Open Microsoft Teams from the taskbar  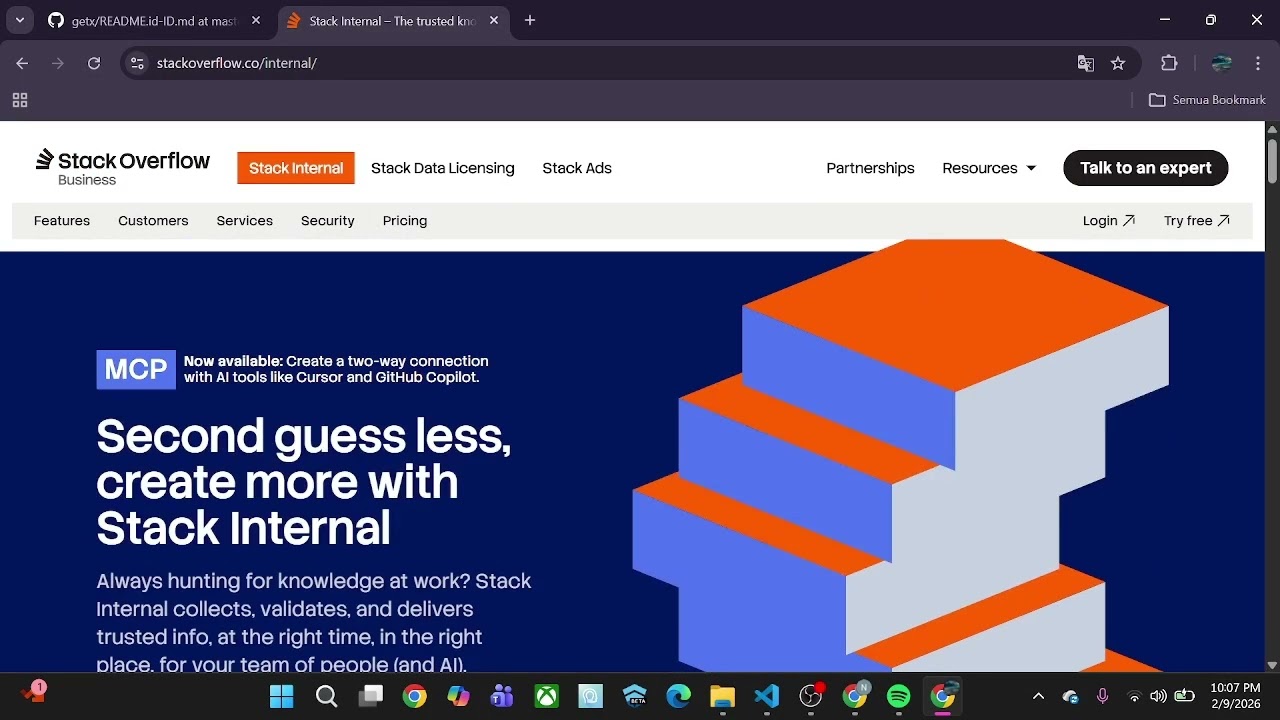[502, 696]
